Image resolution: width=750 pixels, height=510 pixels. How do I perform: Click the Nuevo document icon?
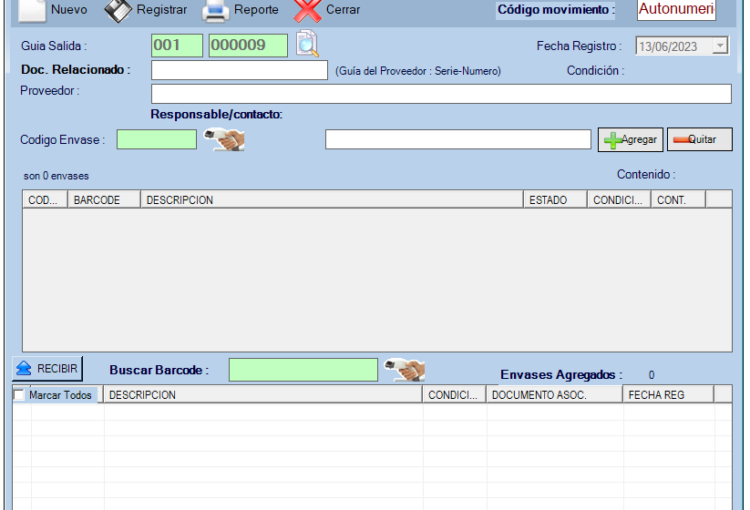(x=30, y=10)
